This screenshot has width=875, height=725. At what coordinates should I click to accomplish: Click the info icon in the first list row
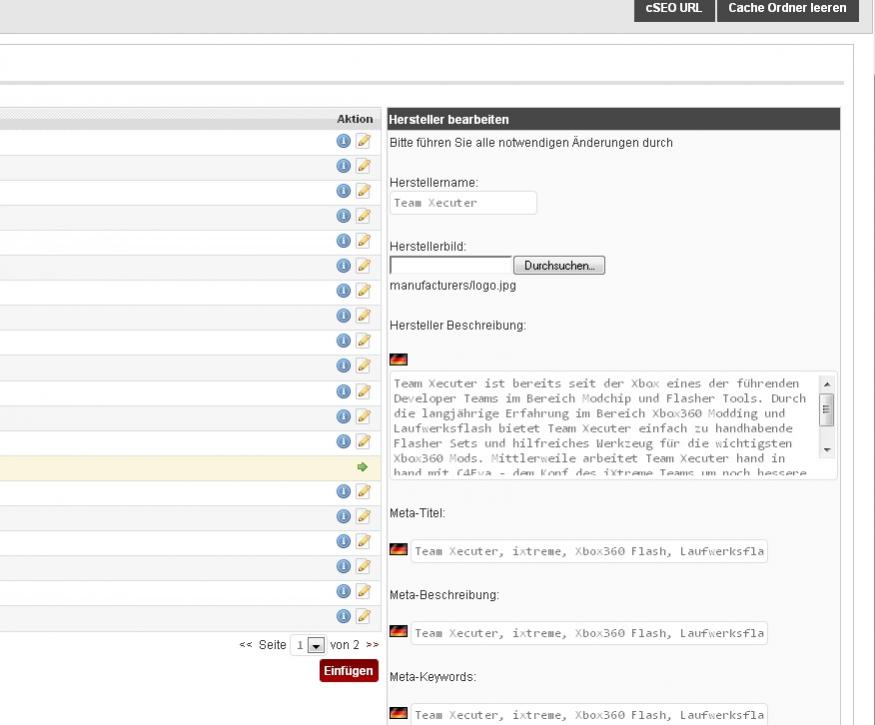(x=343, y=141)
